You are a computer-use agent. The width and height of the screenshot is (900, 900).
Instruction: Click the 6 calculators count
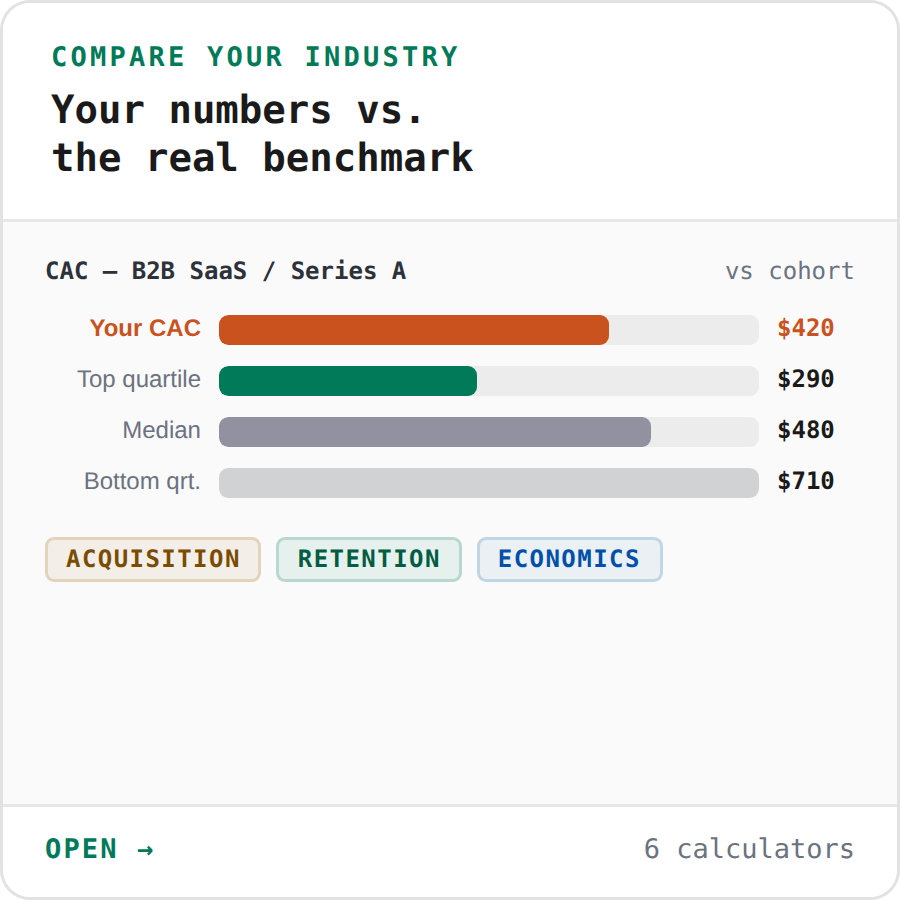point(749,849)
